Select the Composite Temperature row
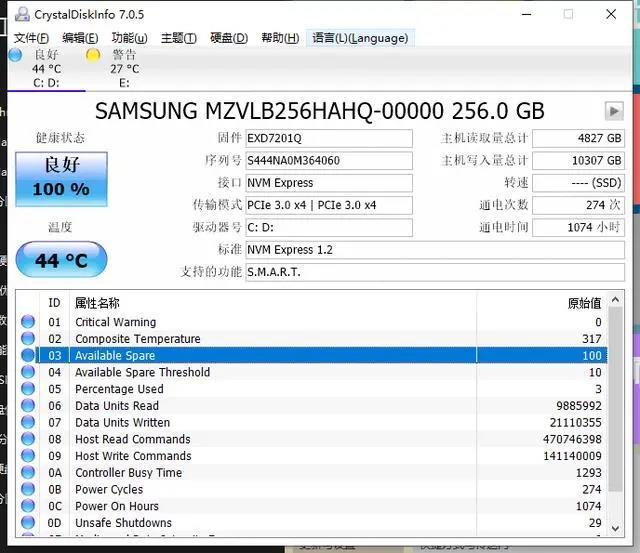 click(x=312, y=339)
